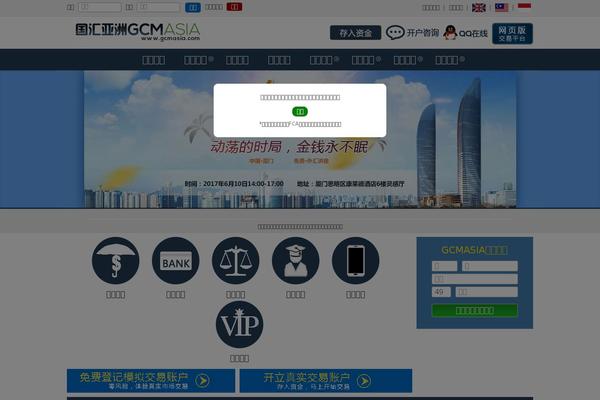Focus the phone number field beside 49
600x400 pixels.
click(x=487, y=292)
